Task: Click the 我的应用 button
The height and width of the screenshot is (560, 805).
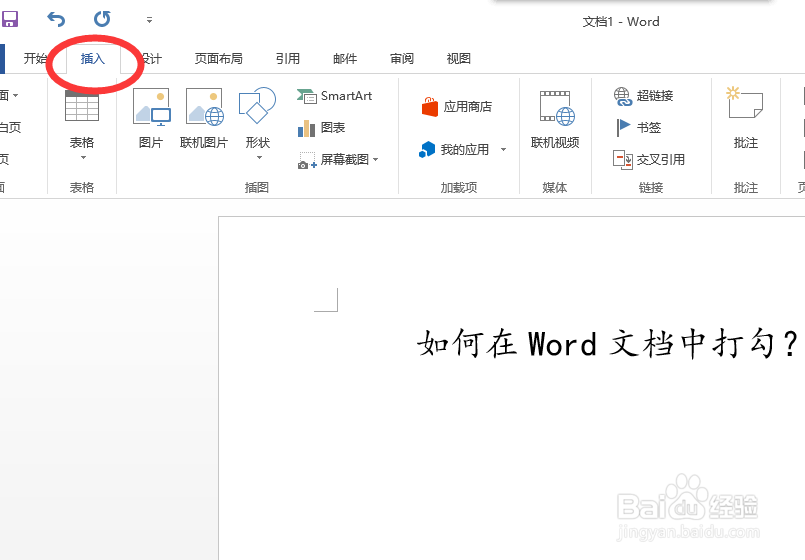Action: pyautogui.click(x=454, y=150)
